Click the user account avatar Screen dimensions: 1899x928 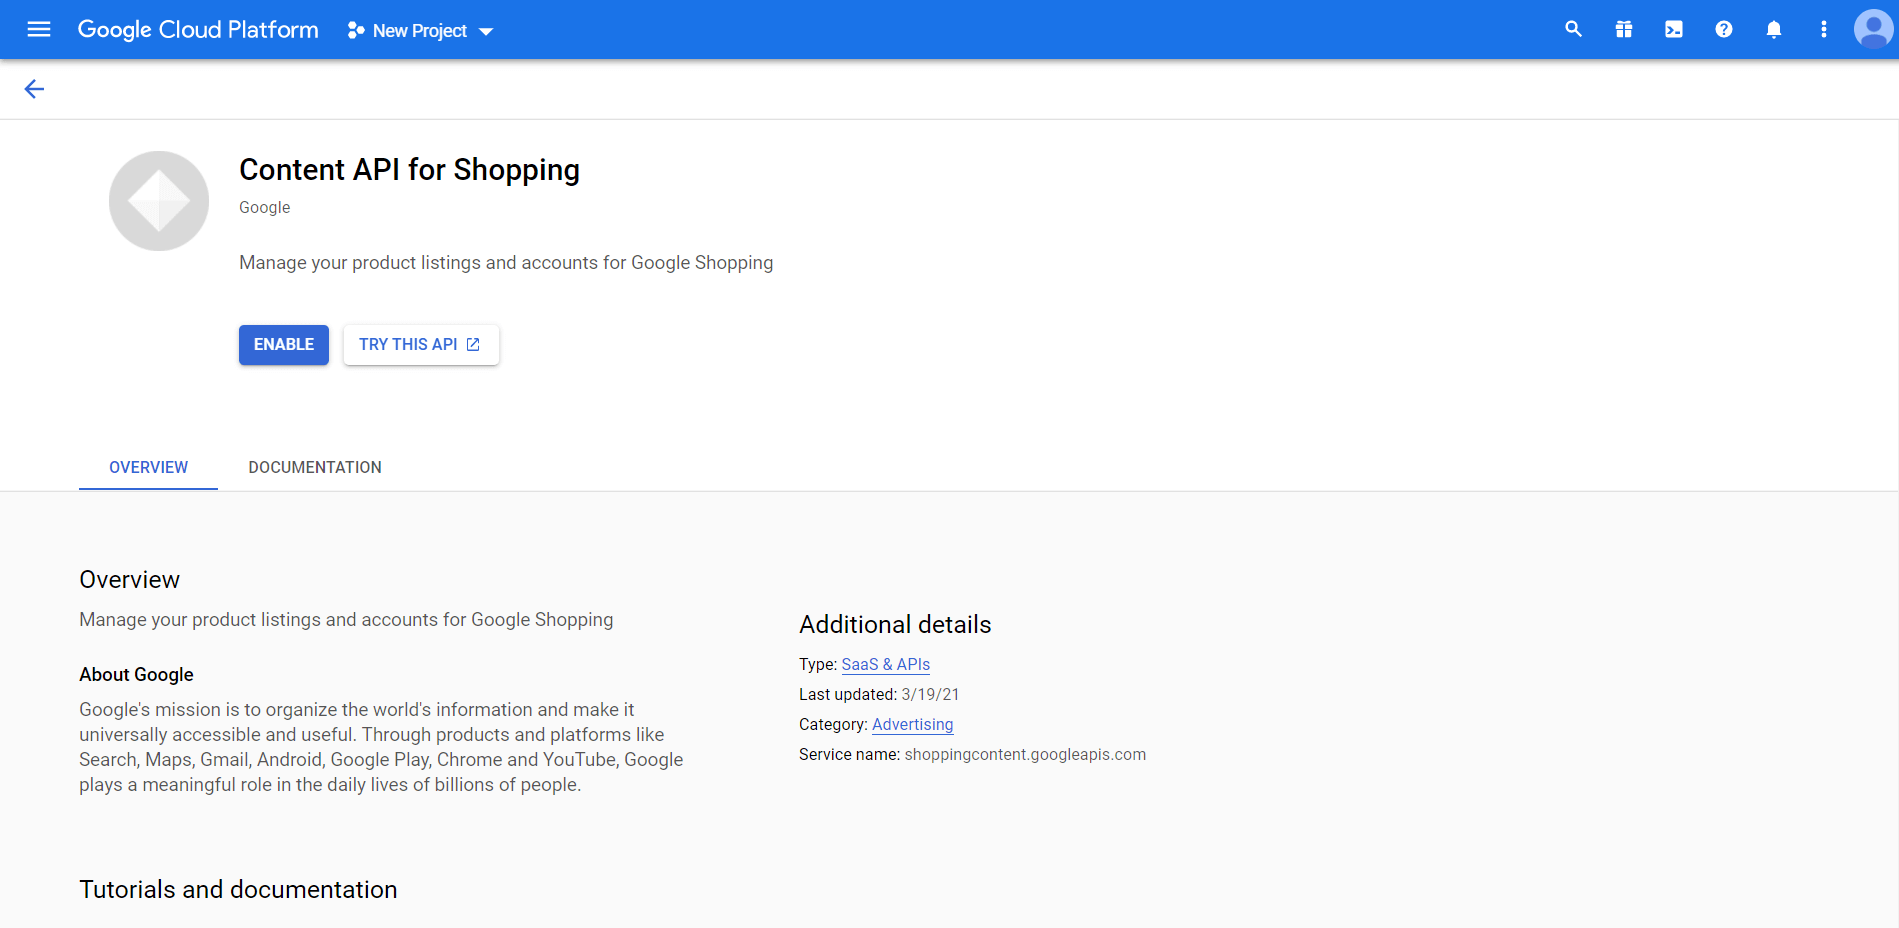click(1873, 29)
